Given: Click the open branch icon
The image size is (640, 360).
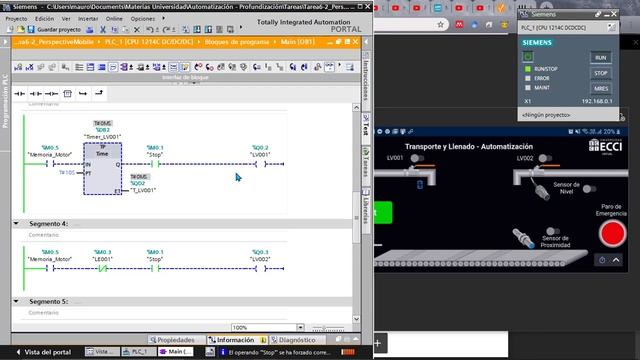Looking at the screenshot, I should 83,93.
